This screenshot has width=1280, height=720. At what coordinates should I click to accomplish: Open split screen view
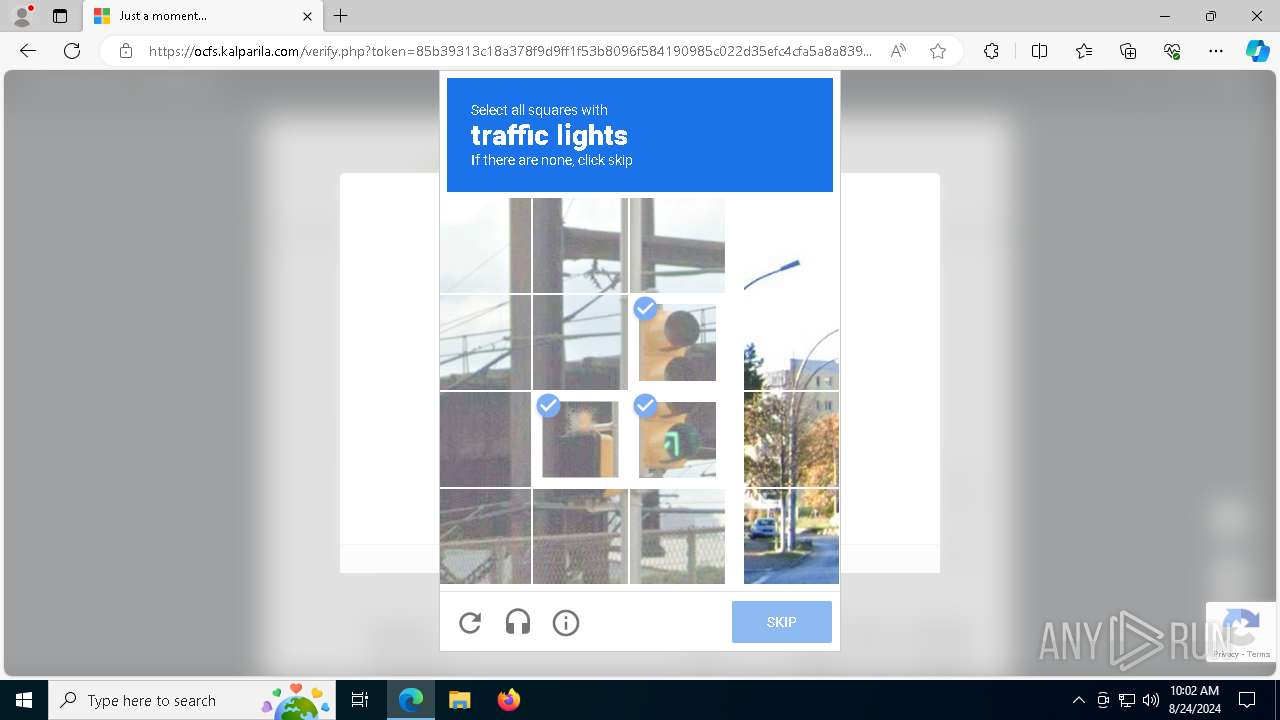coord(1039,51)
